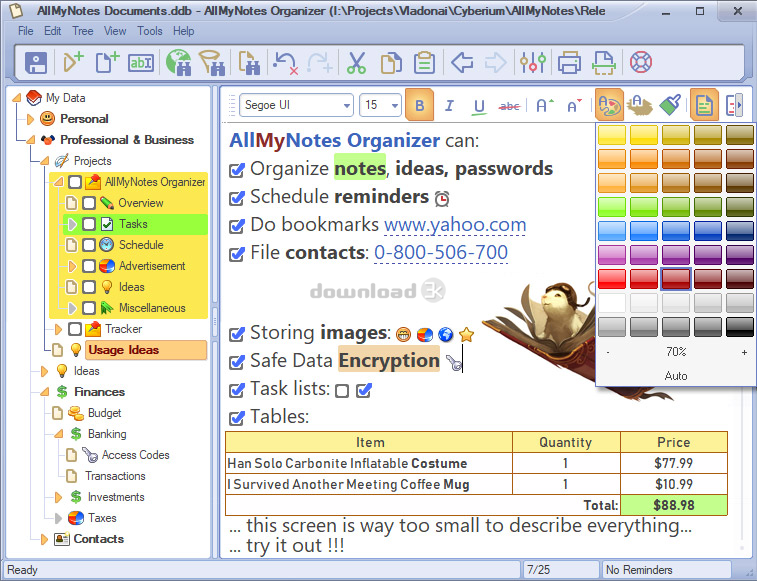This screenshot has height=581, width=757.
Task: Add a new folder note icon
Action: pos(73,62)
